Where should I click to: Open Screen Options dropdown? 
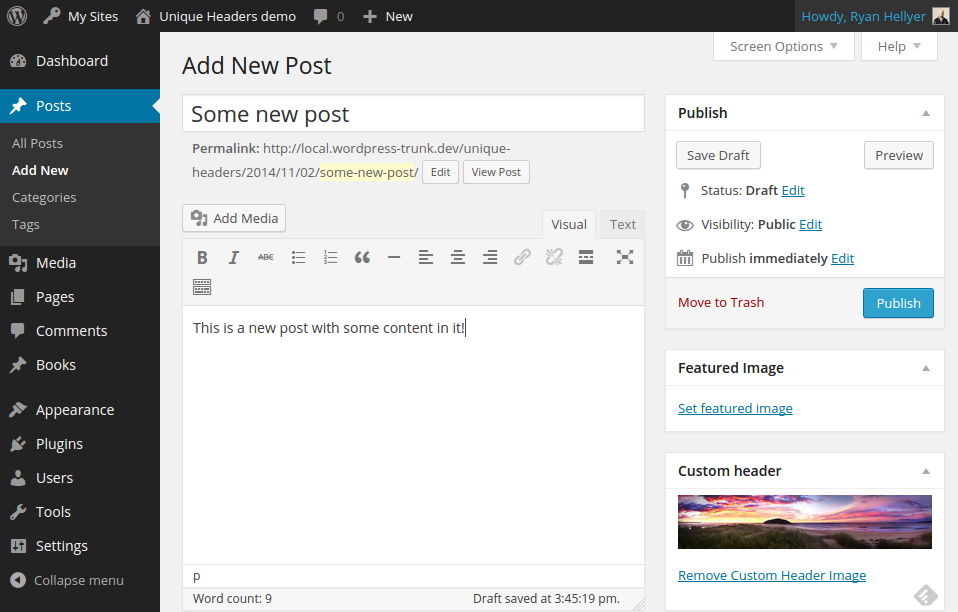[784, 46]
